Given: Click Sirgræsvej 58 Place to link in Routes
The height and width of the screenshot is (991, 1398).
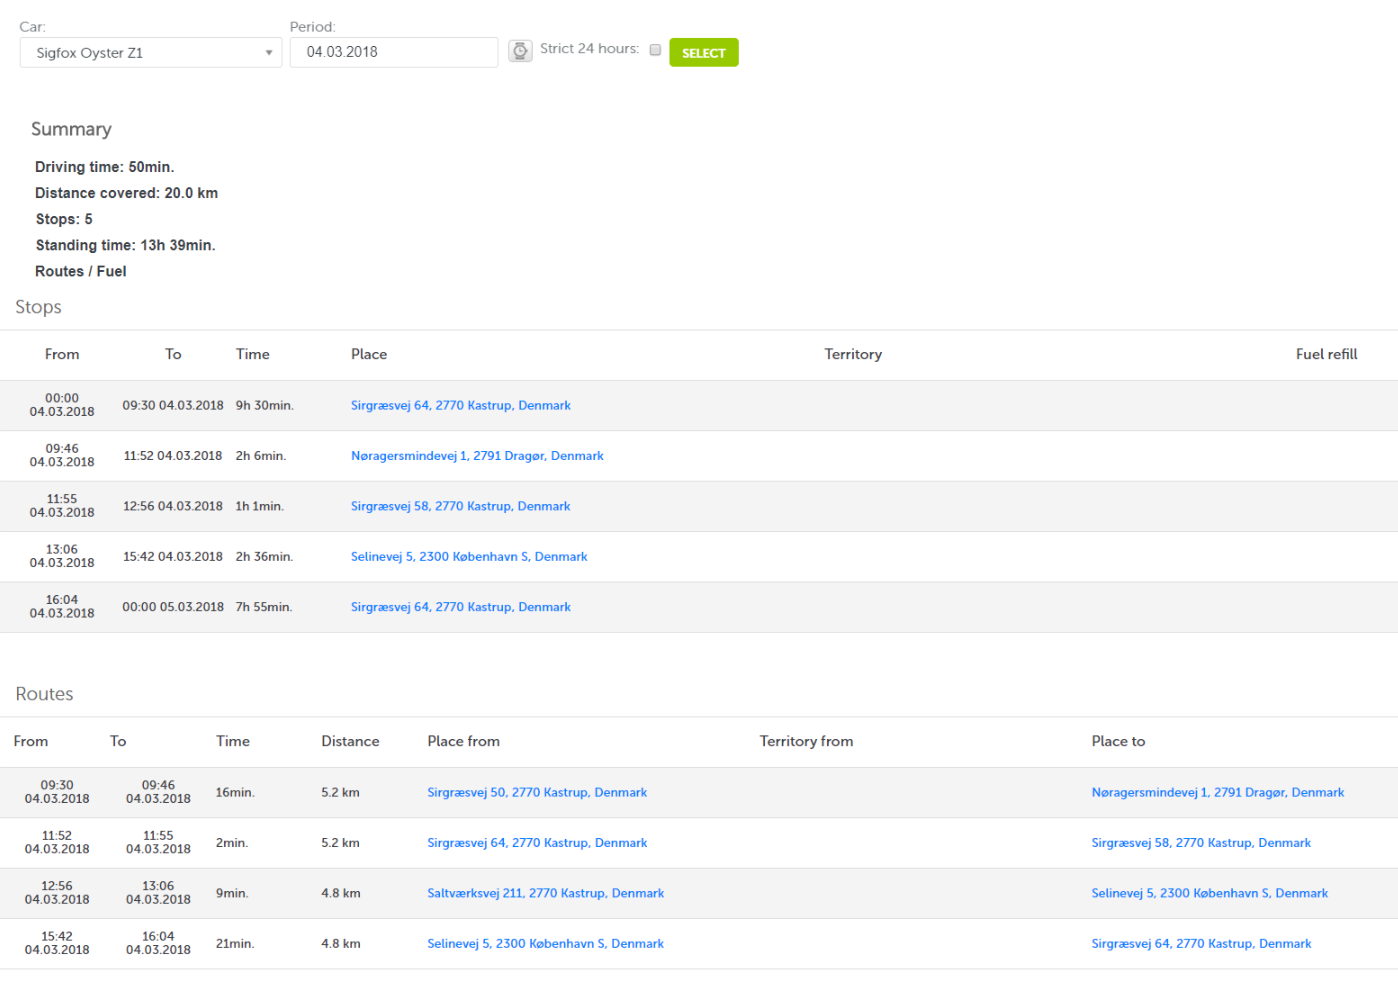Looking at the screenshot, I should (1200, 844).
